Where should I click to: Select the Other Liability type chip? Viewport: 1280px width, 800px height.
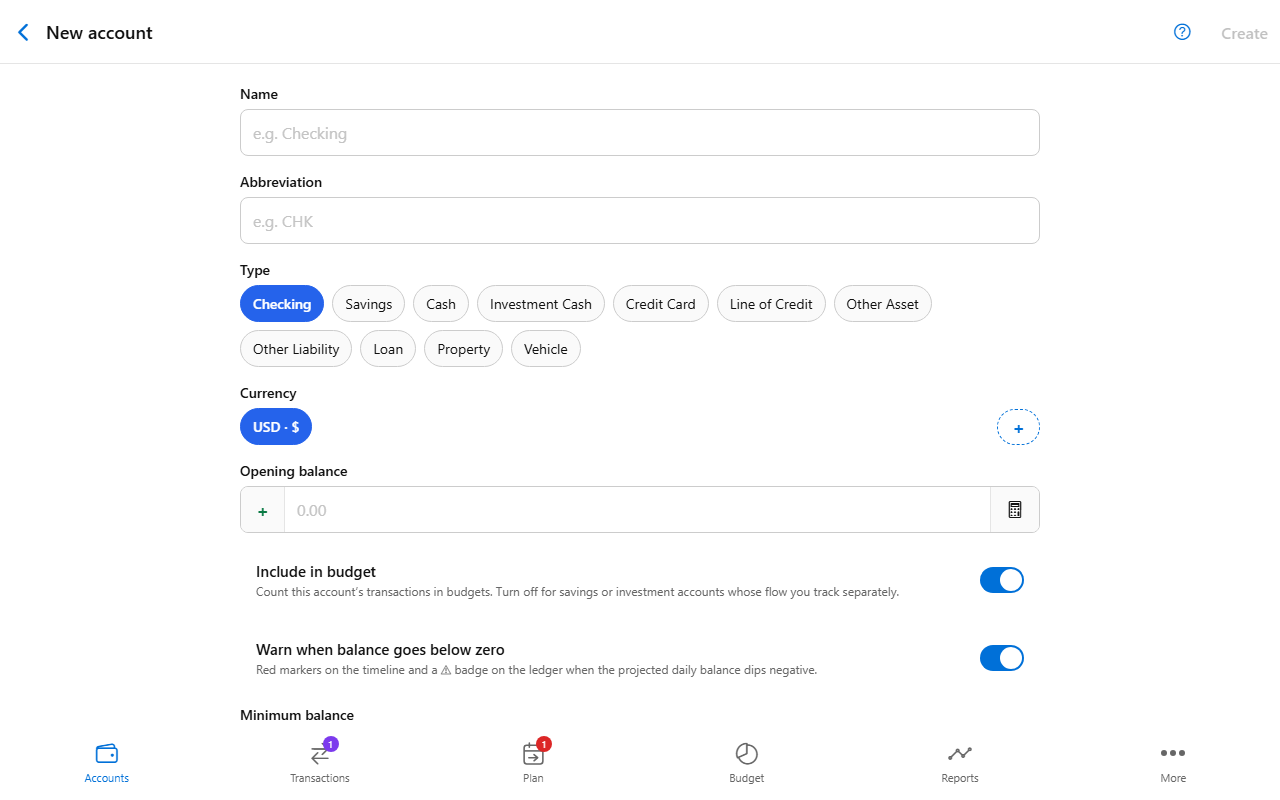click(296, 349)
